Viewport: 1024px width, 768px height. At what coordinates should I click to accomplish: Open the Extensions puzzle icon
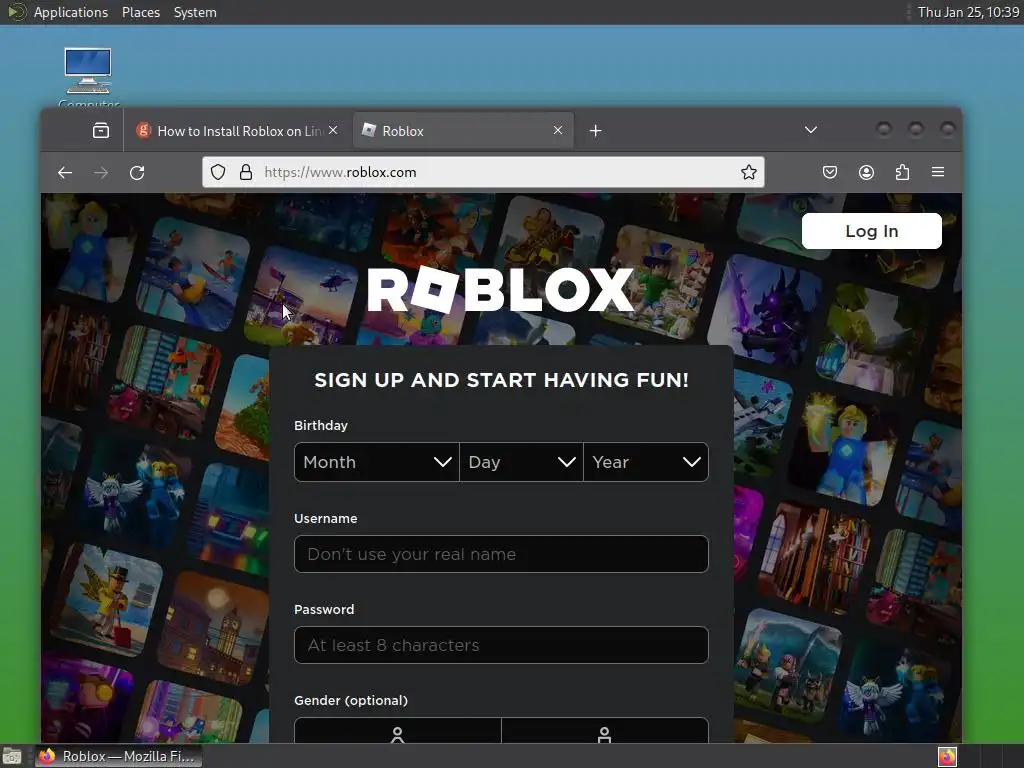pyautogui.click(x=902, y=172)
